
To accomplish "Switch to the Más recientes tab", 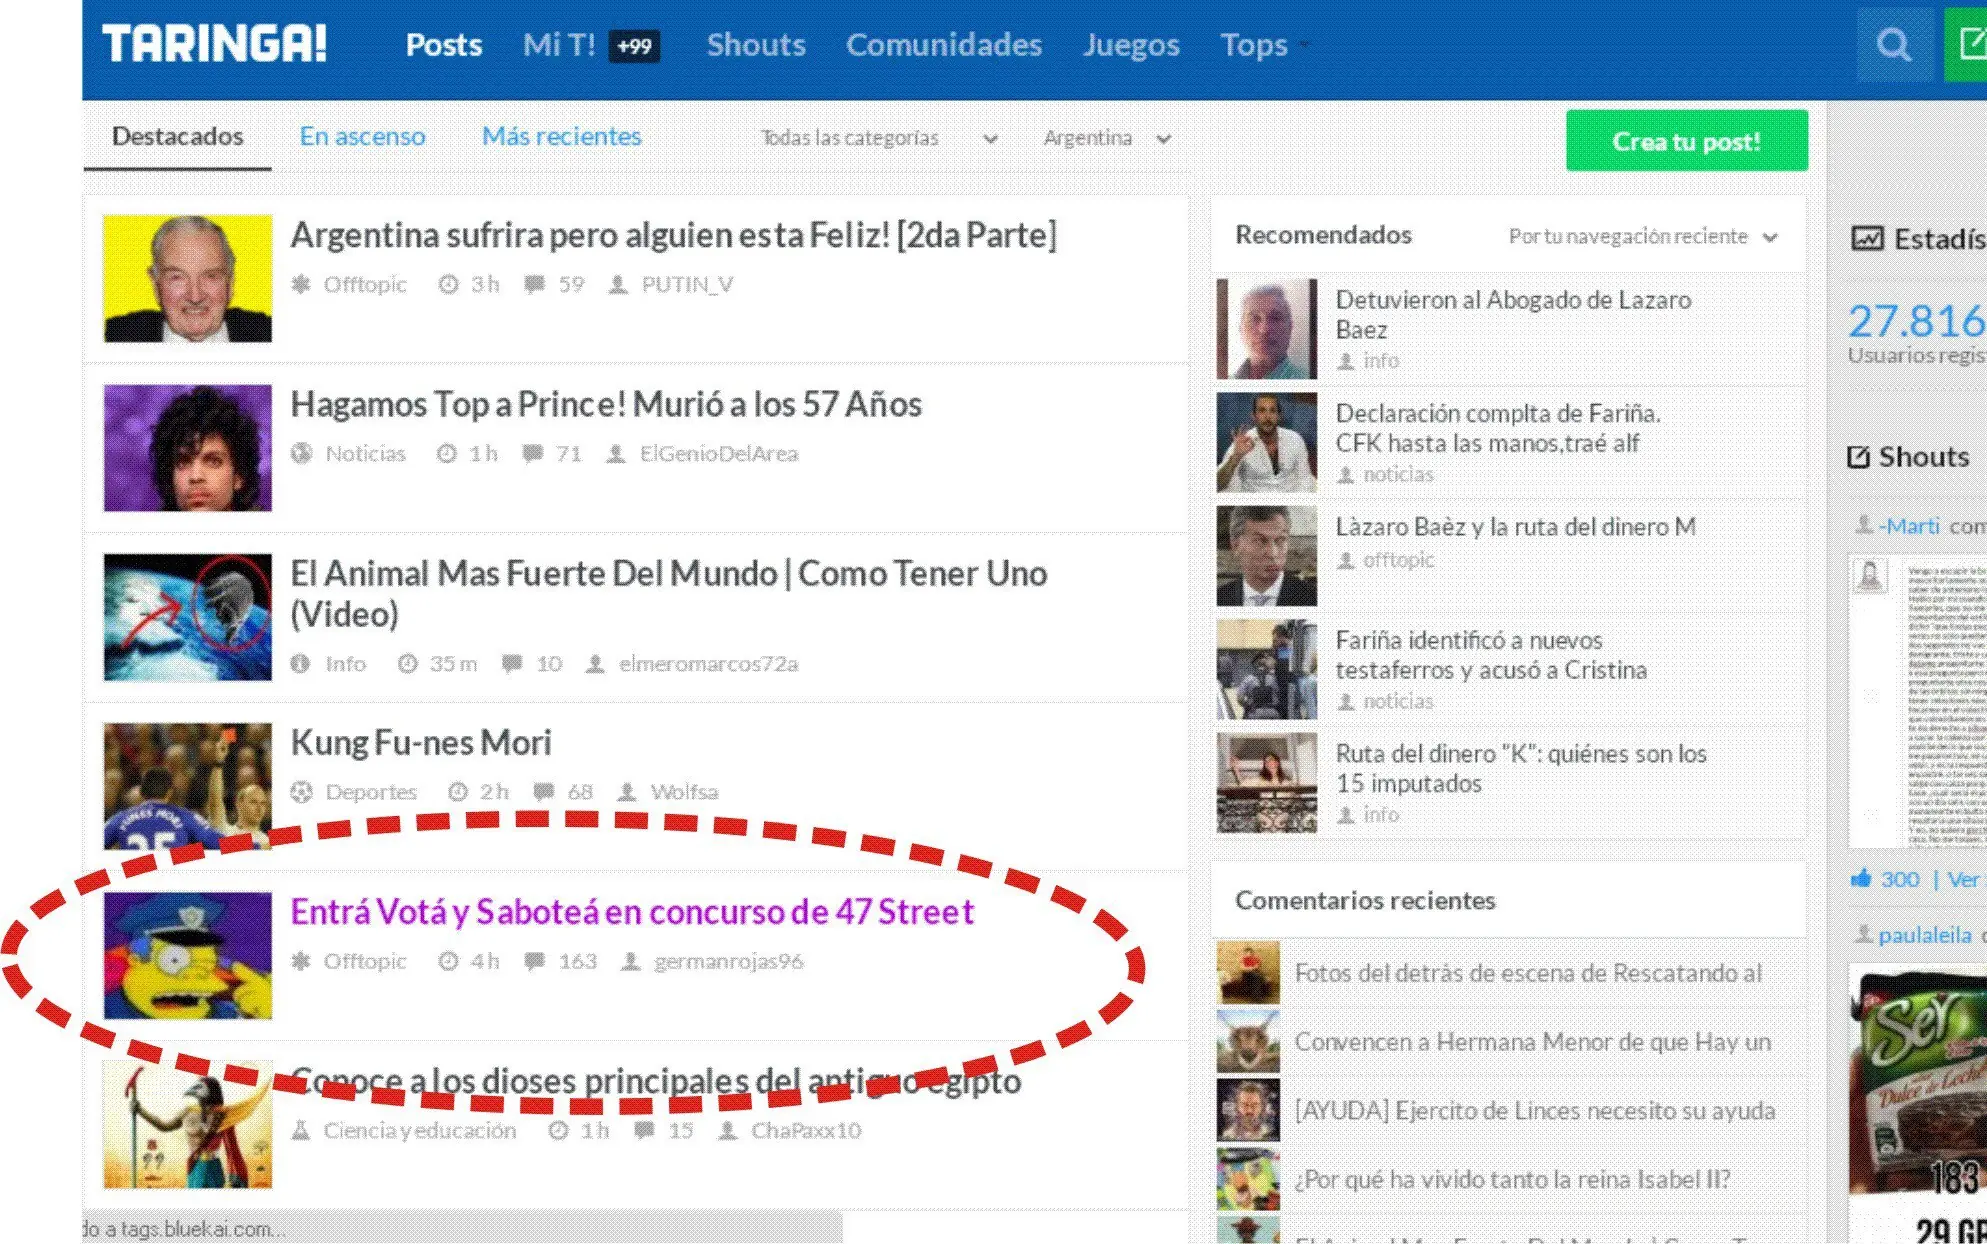I will [x=561, y=136].
